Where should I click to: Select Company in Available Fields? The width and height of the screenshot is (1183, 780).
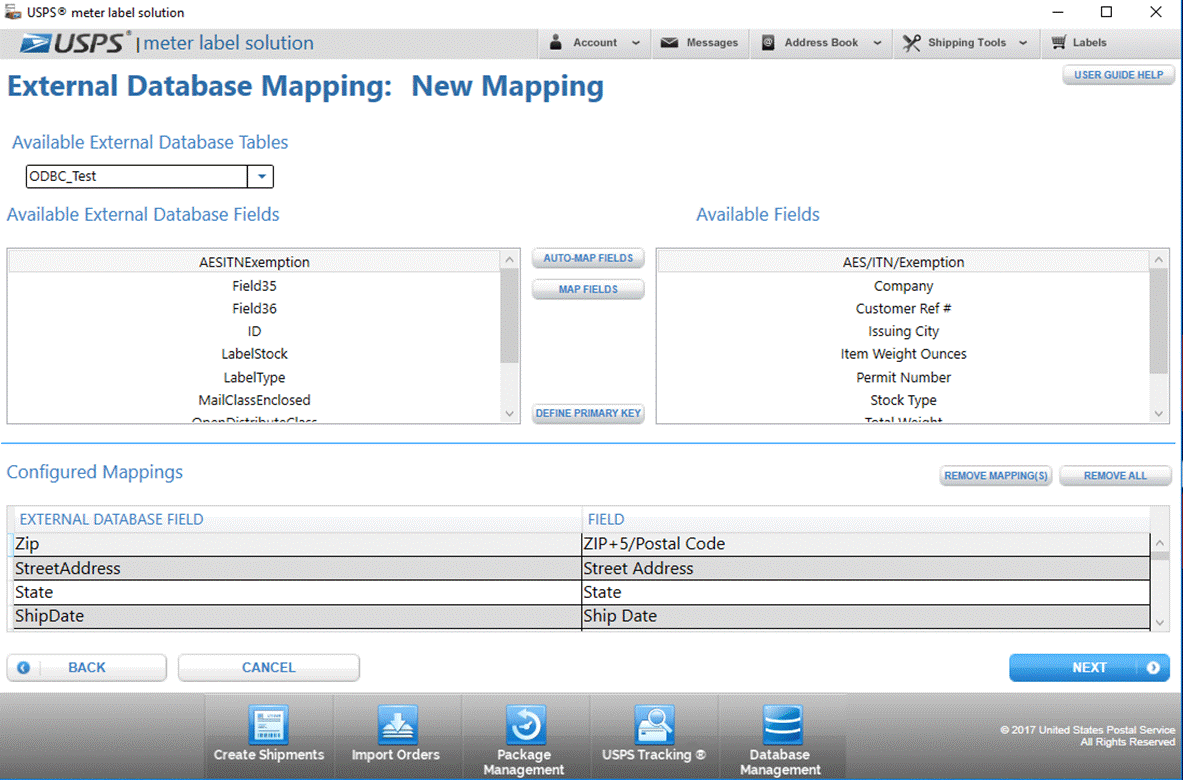[x=903, y=286]
